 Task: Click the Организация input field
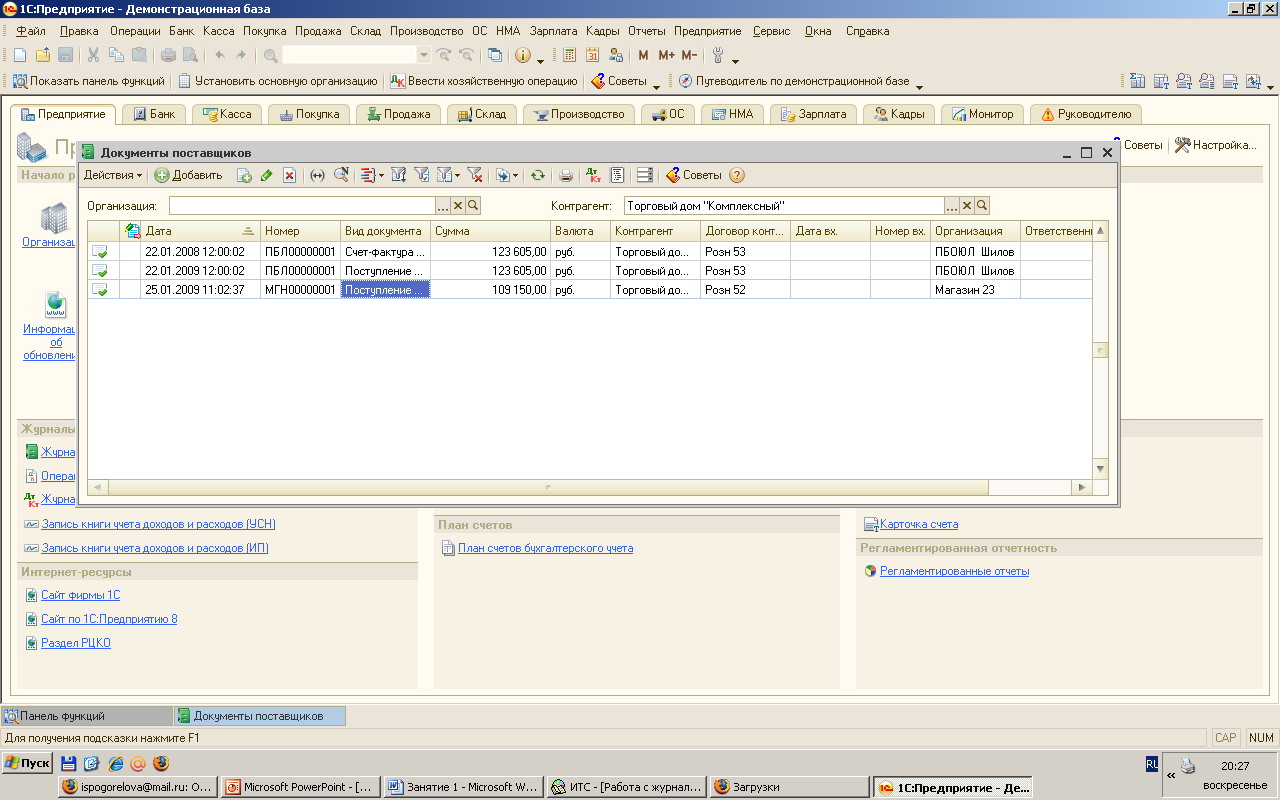(302, 205)
